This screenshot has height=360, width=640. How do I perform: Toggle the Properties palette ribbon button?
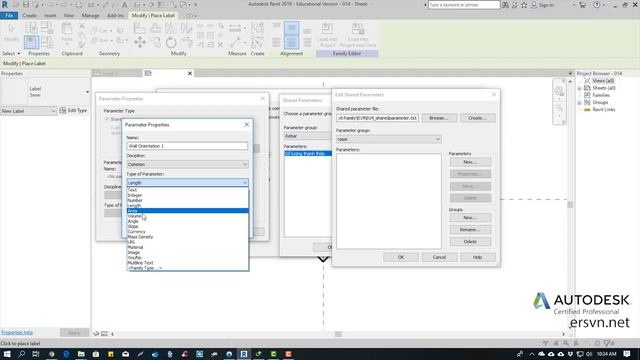[31, 42]
